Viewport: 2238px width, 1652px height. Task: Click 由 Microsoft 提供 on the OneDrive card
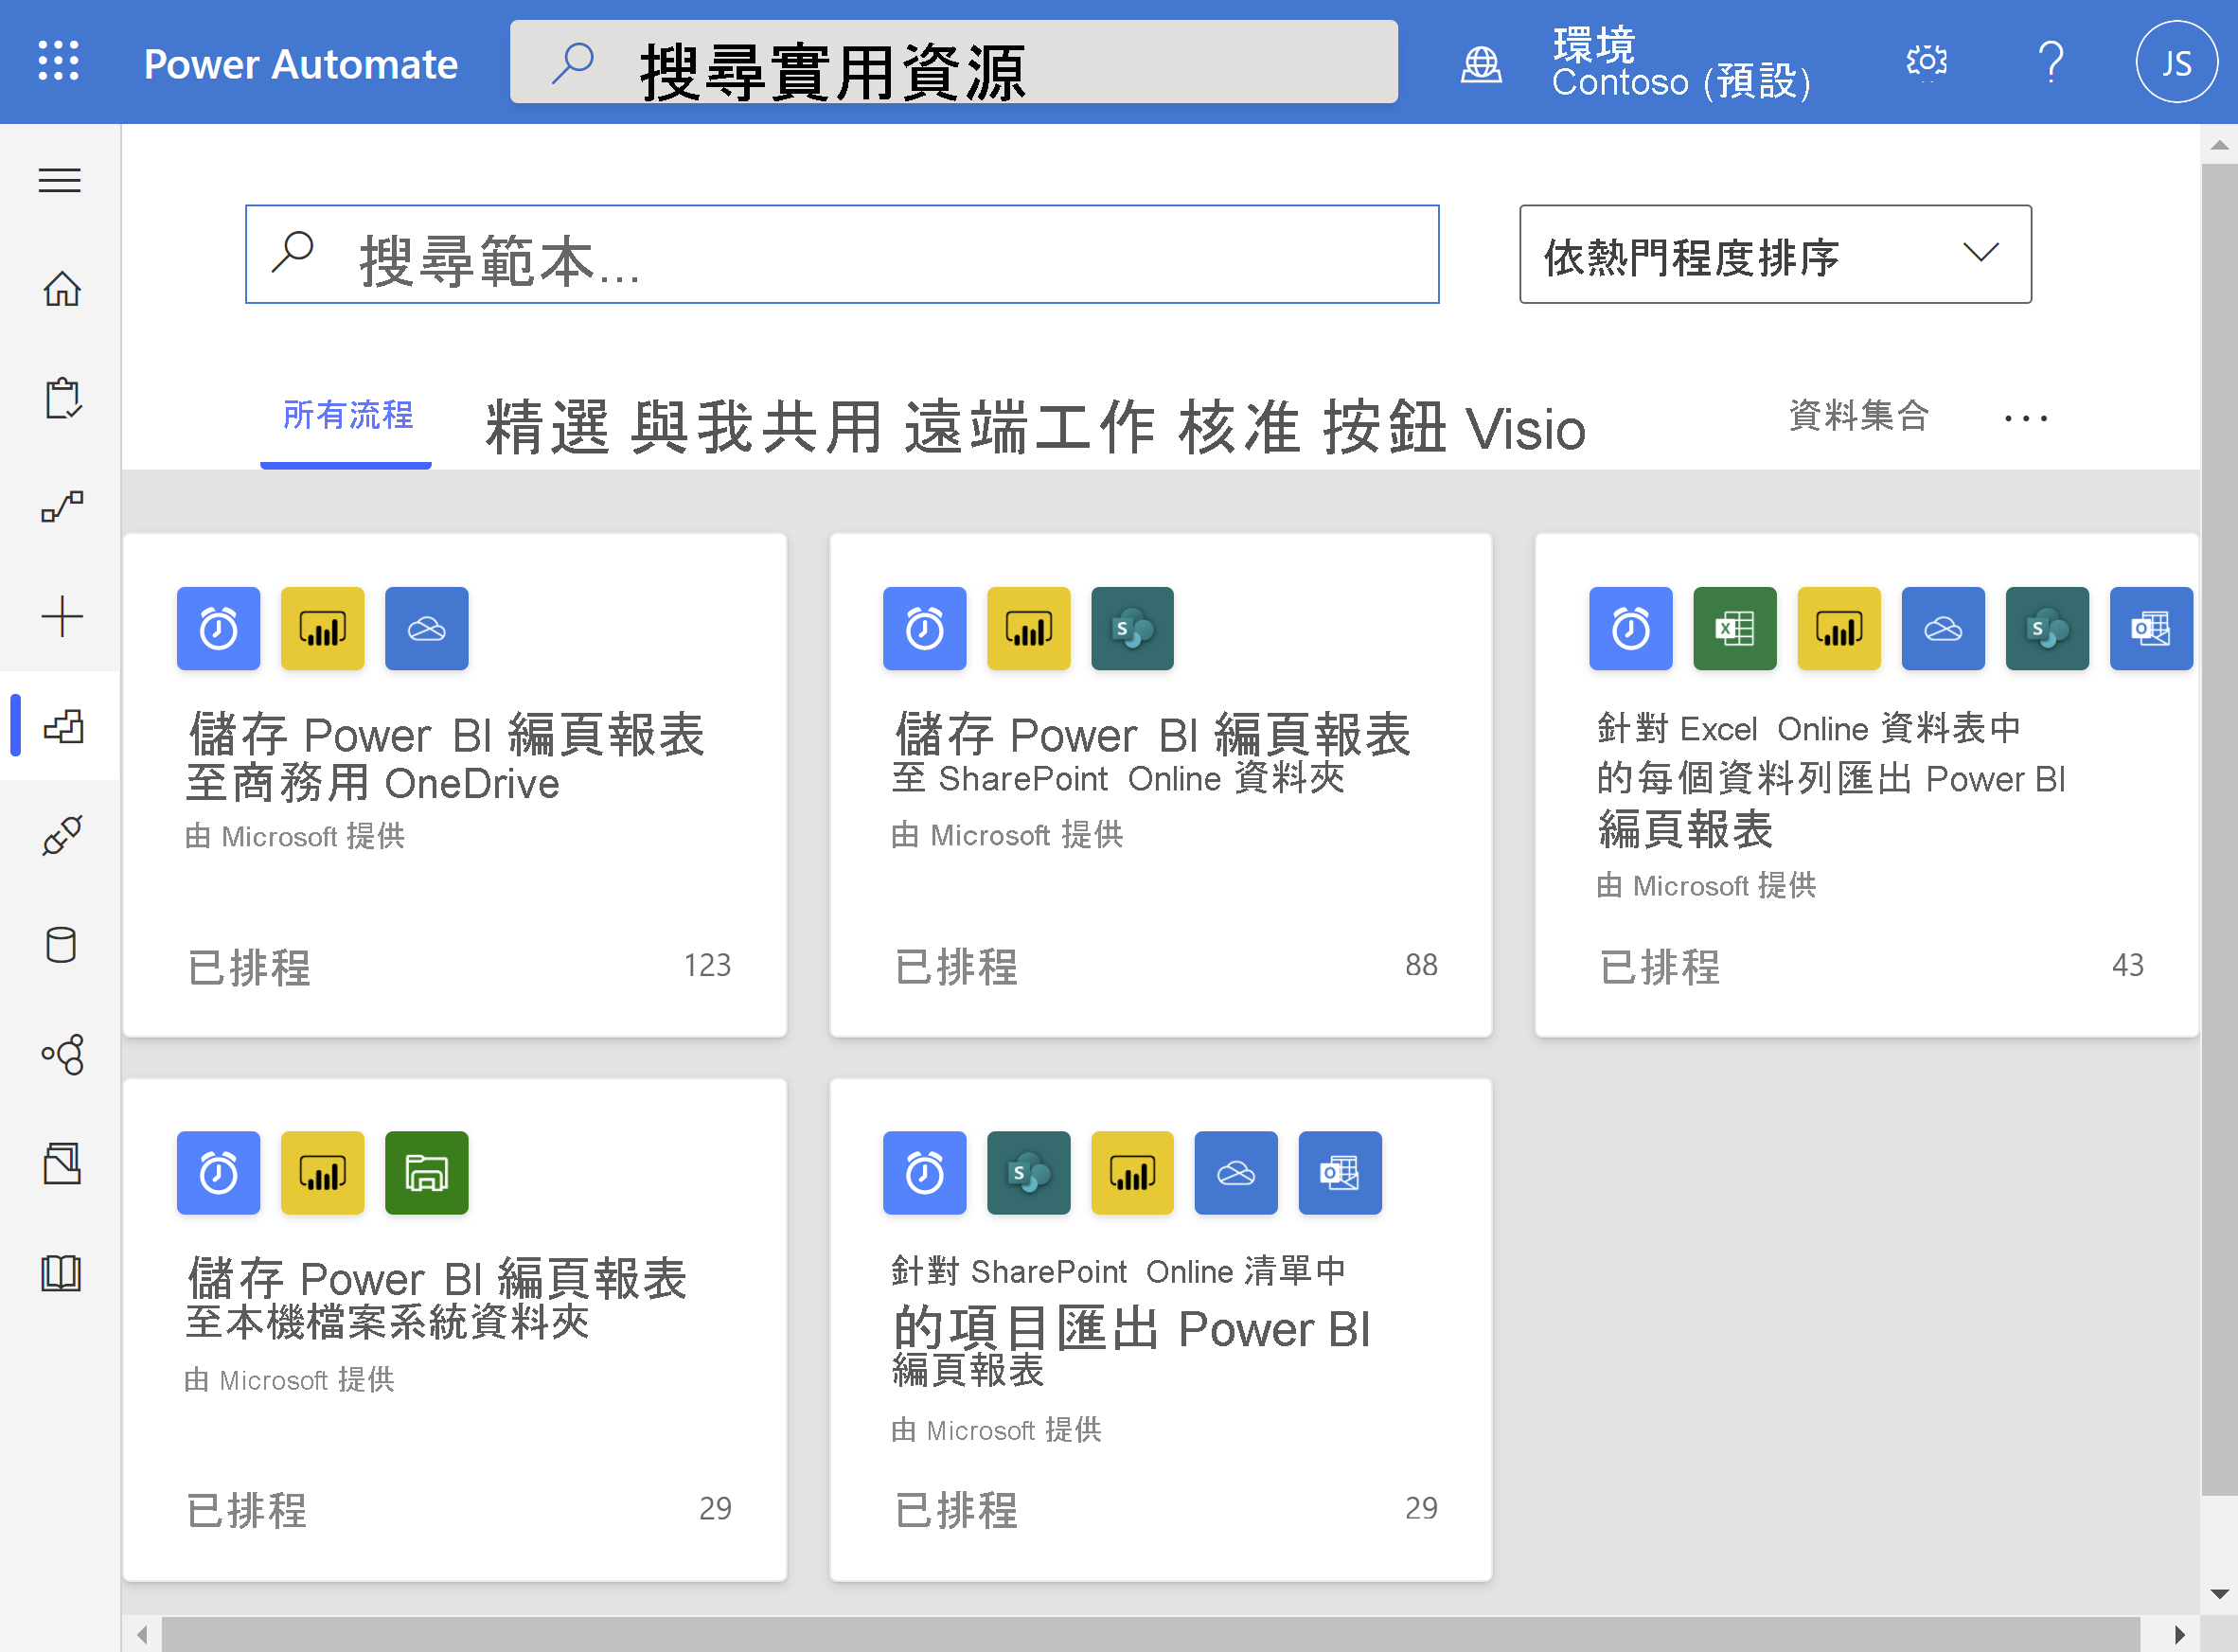[x=295, y=836]
